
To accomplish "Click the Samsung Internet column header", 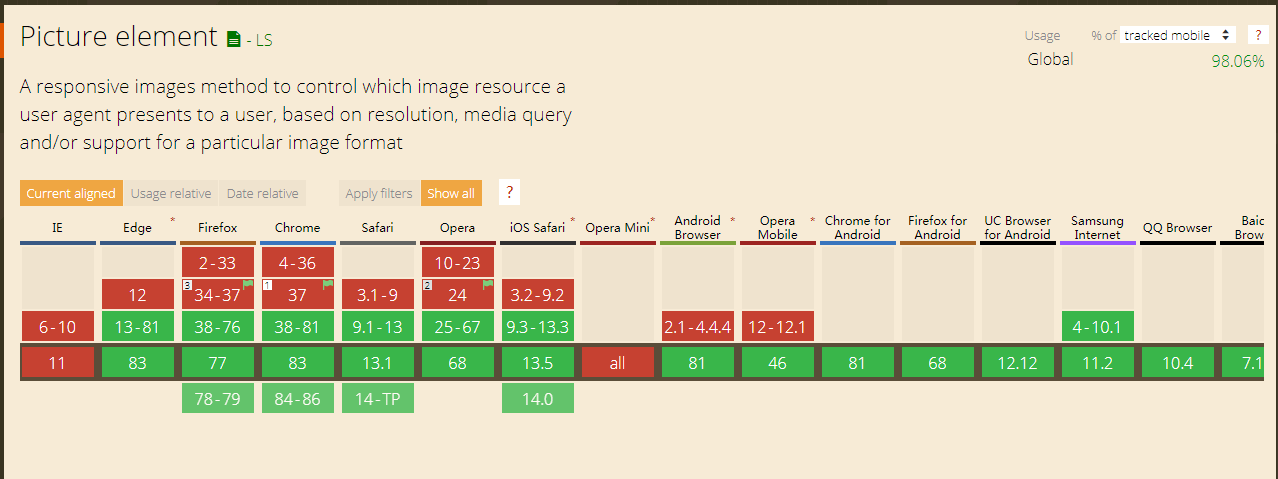I will 1097,228.
